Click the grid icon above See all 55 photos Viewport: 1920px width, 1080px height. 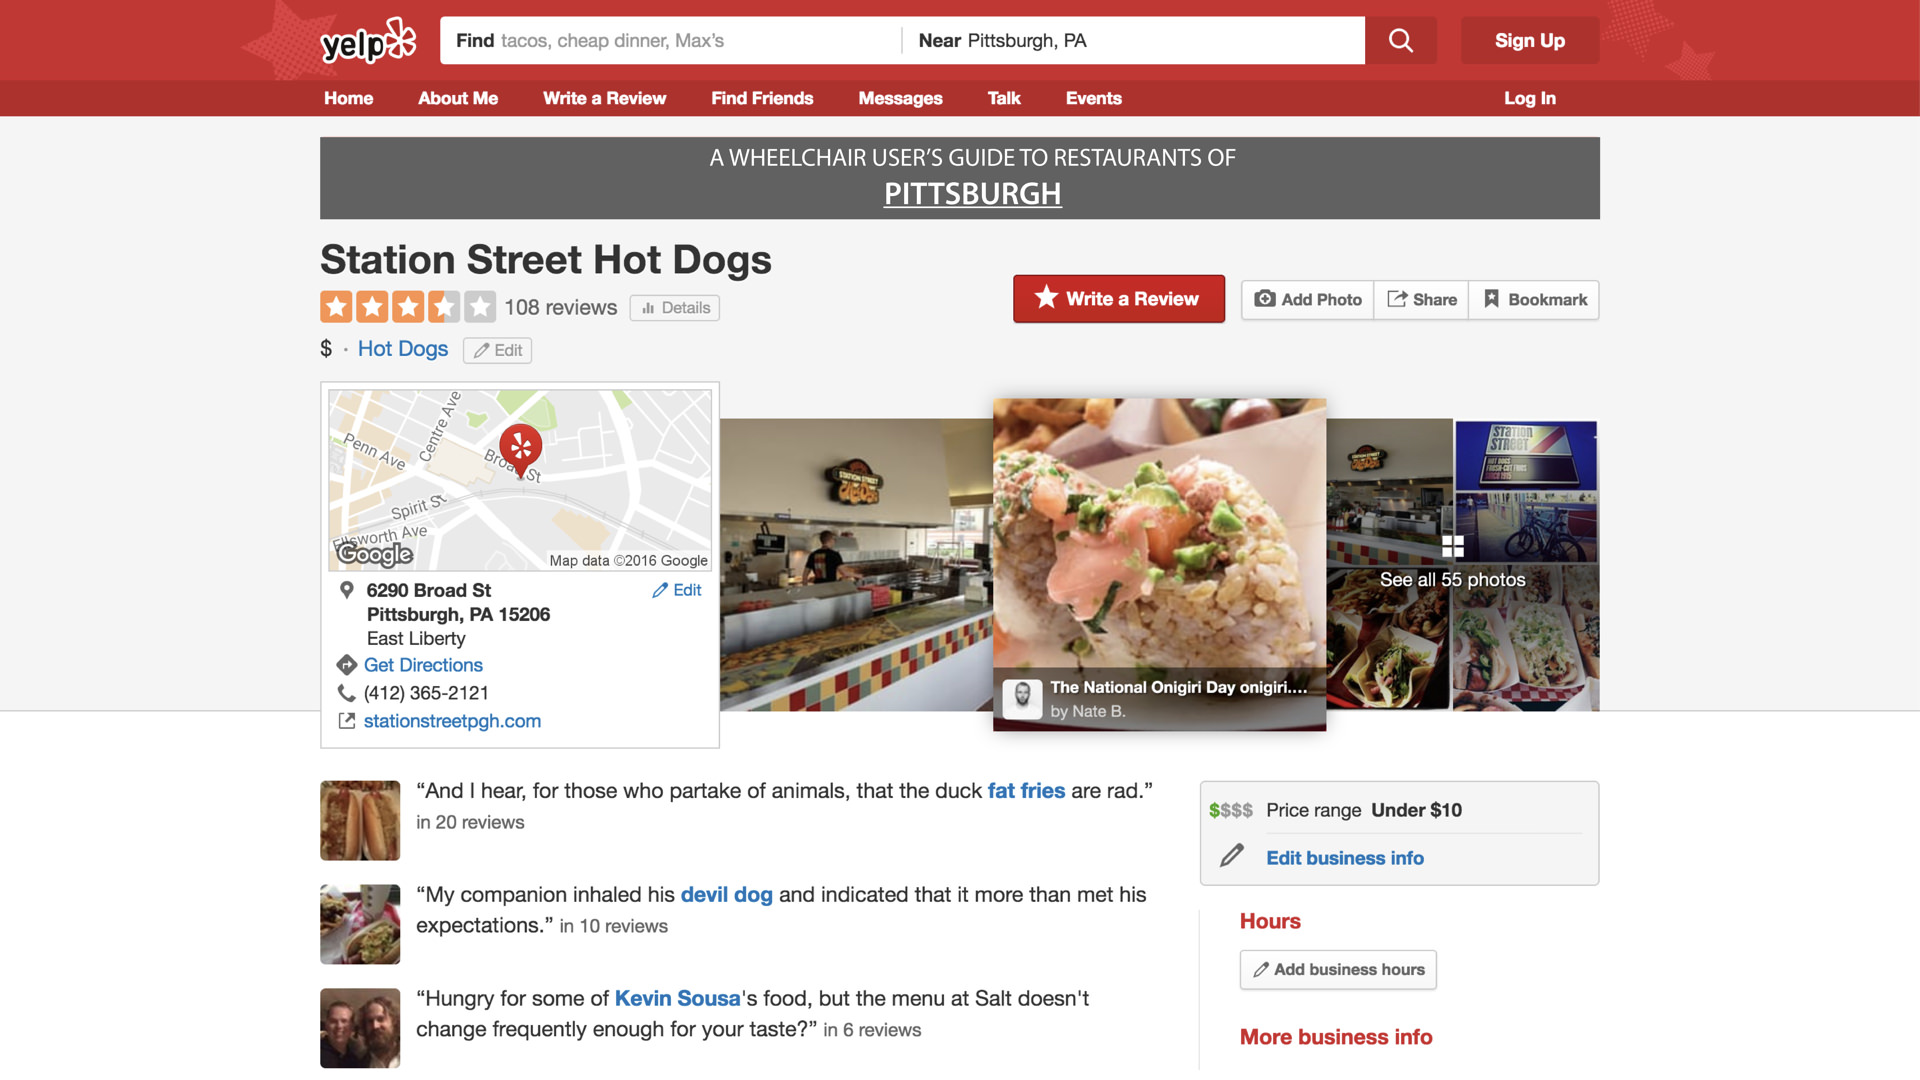[1452, 547]
